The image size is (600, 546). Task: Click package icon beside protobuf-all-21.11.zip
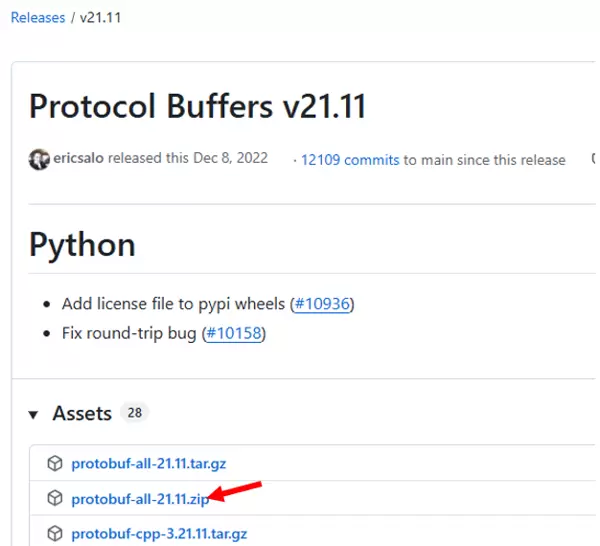click(55, 498)
